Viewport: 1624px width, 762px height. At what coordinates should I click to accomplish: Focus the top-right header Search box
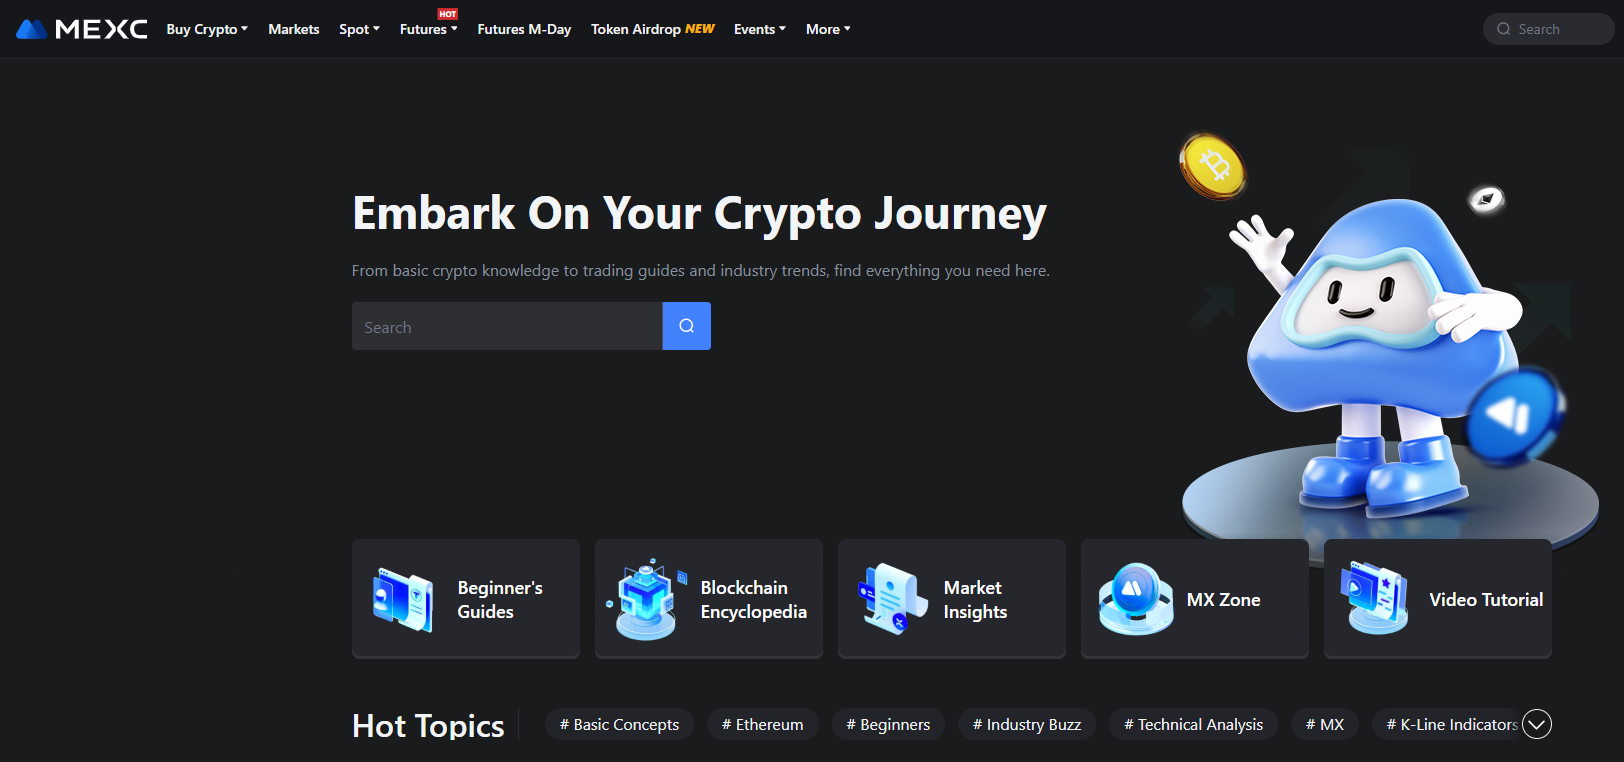1548,29
